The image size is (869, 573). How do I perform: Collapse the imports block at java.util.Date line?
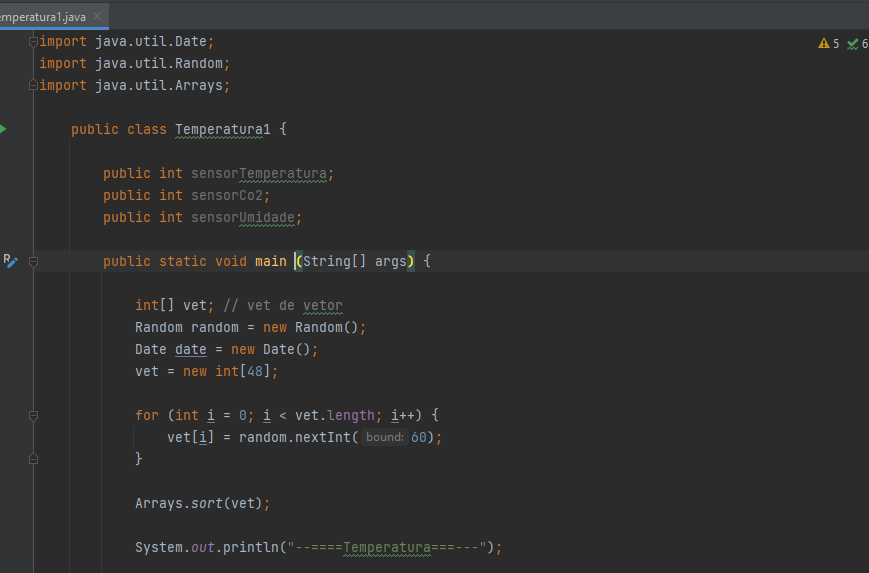33,42
